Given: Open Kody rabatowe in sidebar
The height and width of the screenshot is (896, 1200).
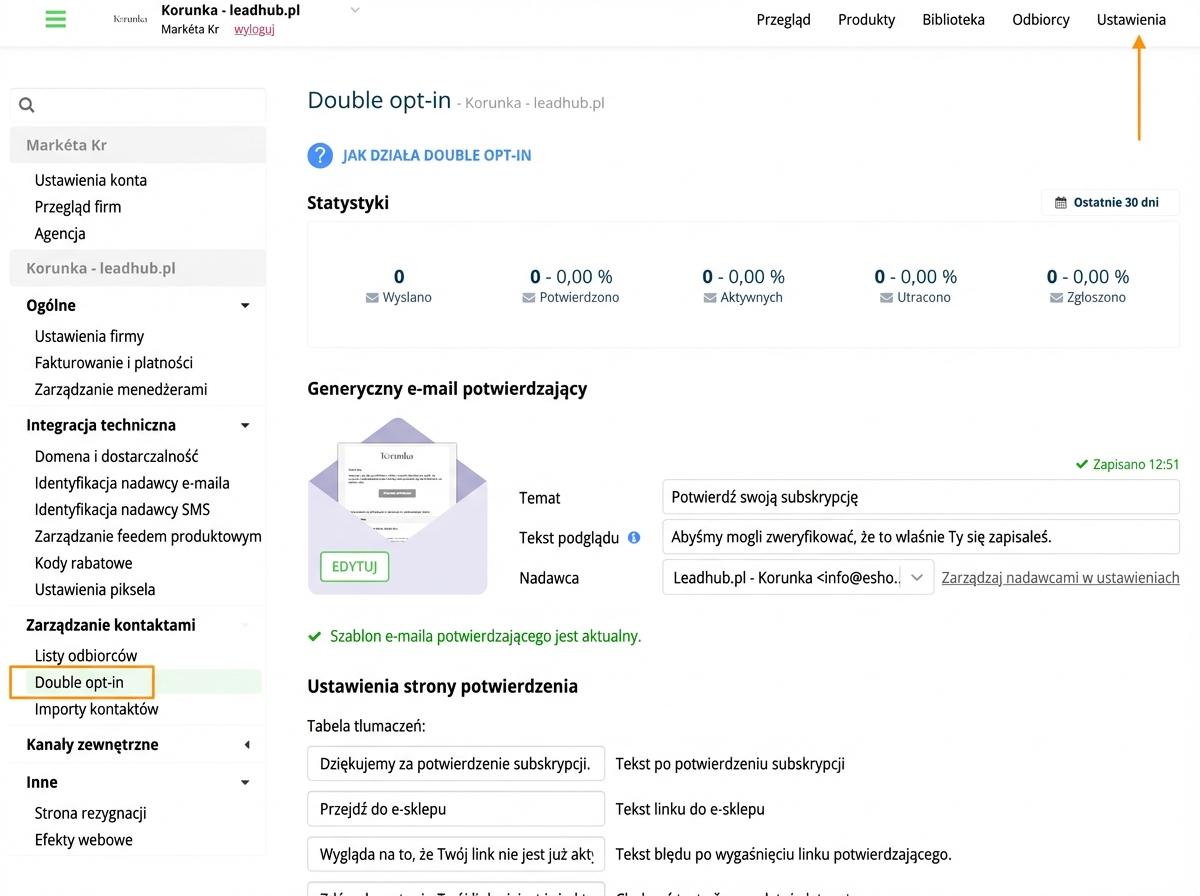Looking at the screenshot, I should (x=84, y=563).
